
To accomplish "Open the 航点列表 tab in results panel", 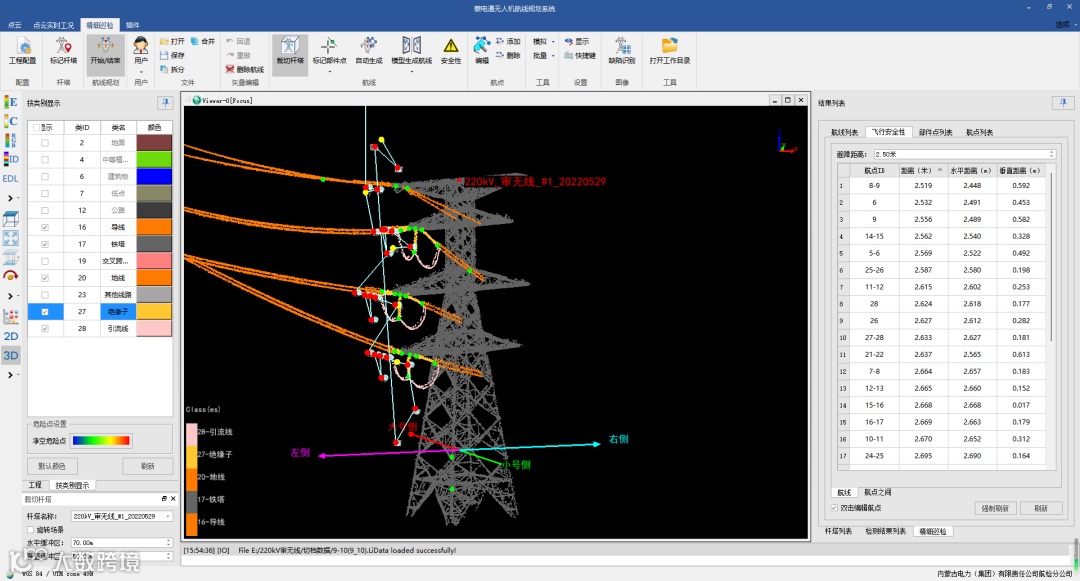I will click(x=979, y=132).
